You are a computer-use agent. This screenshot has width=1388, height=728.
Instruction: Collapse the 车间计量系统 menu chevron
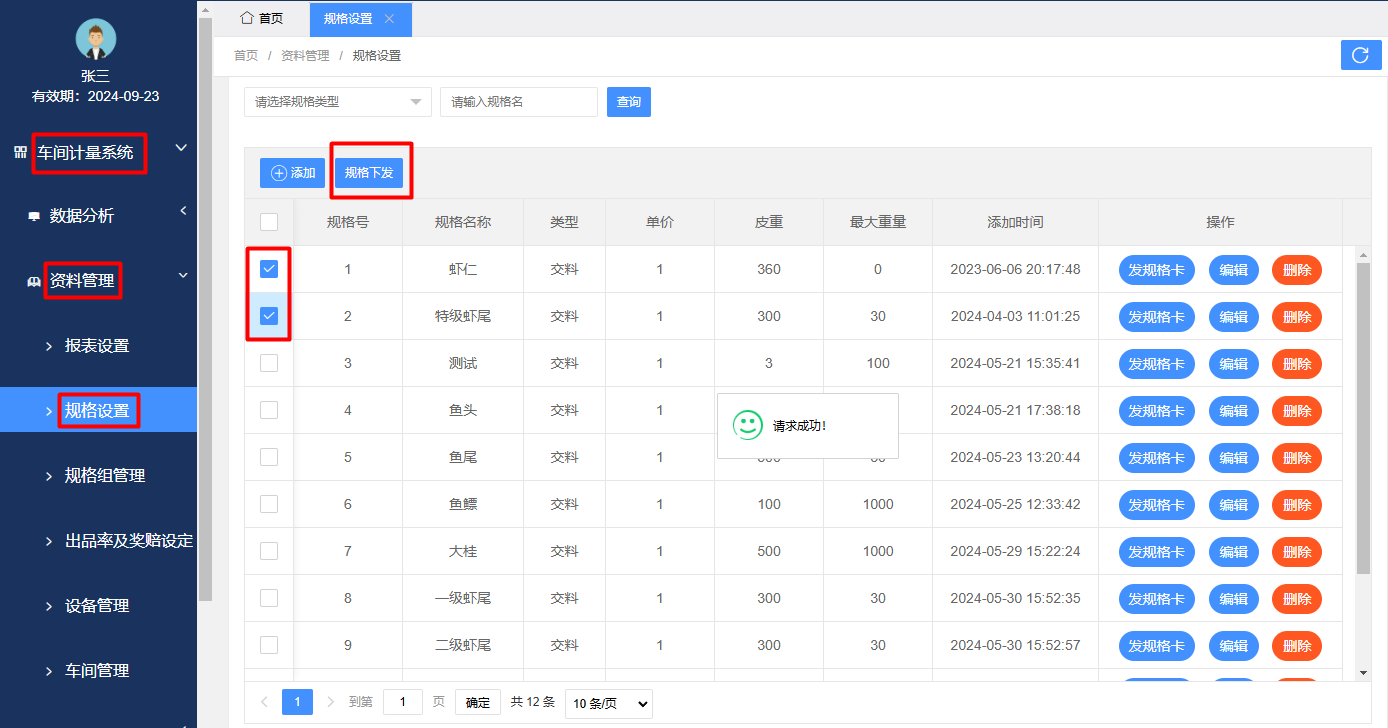181,148
